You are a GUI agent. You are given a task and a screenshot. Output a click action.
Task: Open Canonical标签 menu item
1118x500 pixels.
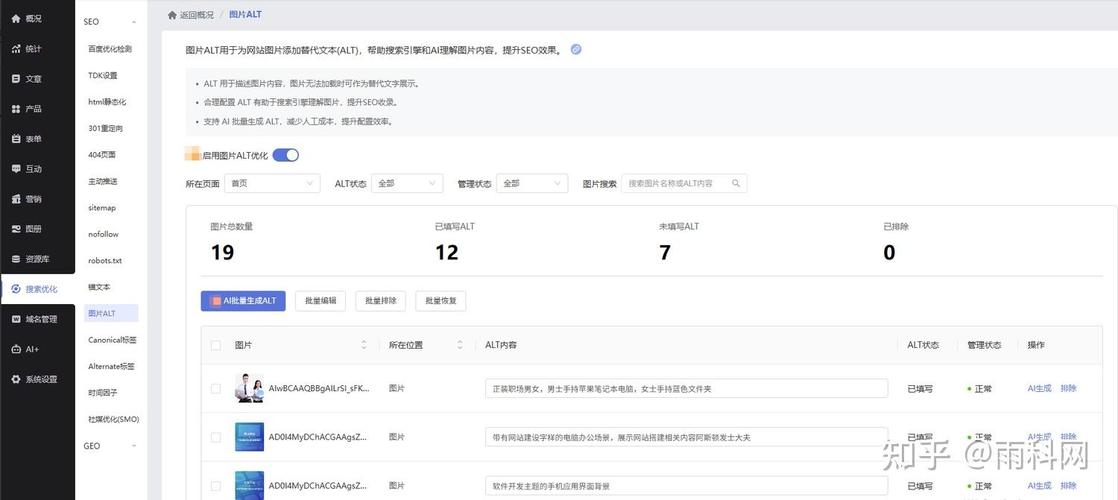[113, 340]
